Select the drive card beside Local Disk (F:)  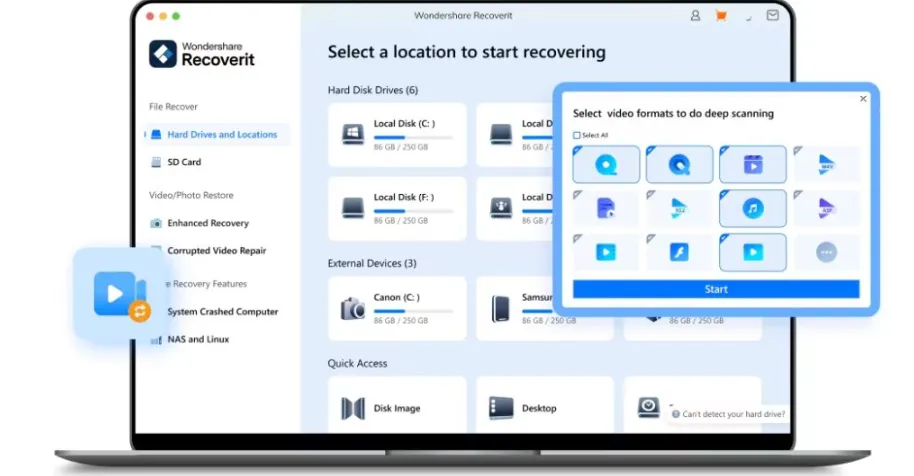tap(515, 209)
